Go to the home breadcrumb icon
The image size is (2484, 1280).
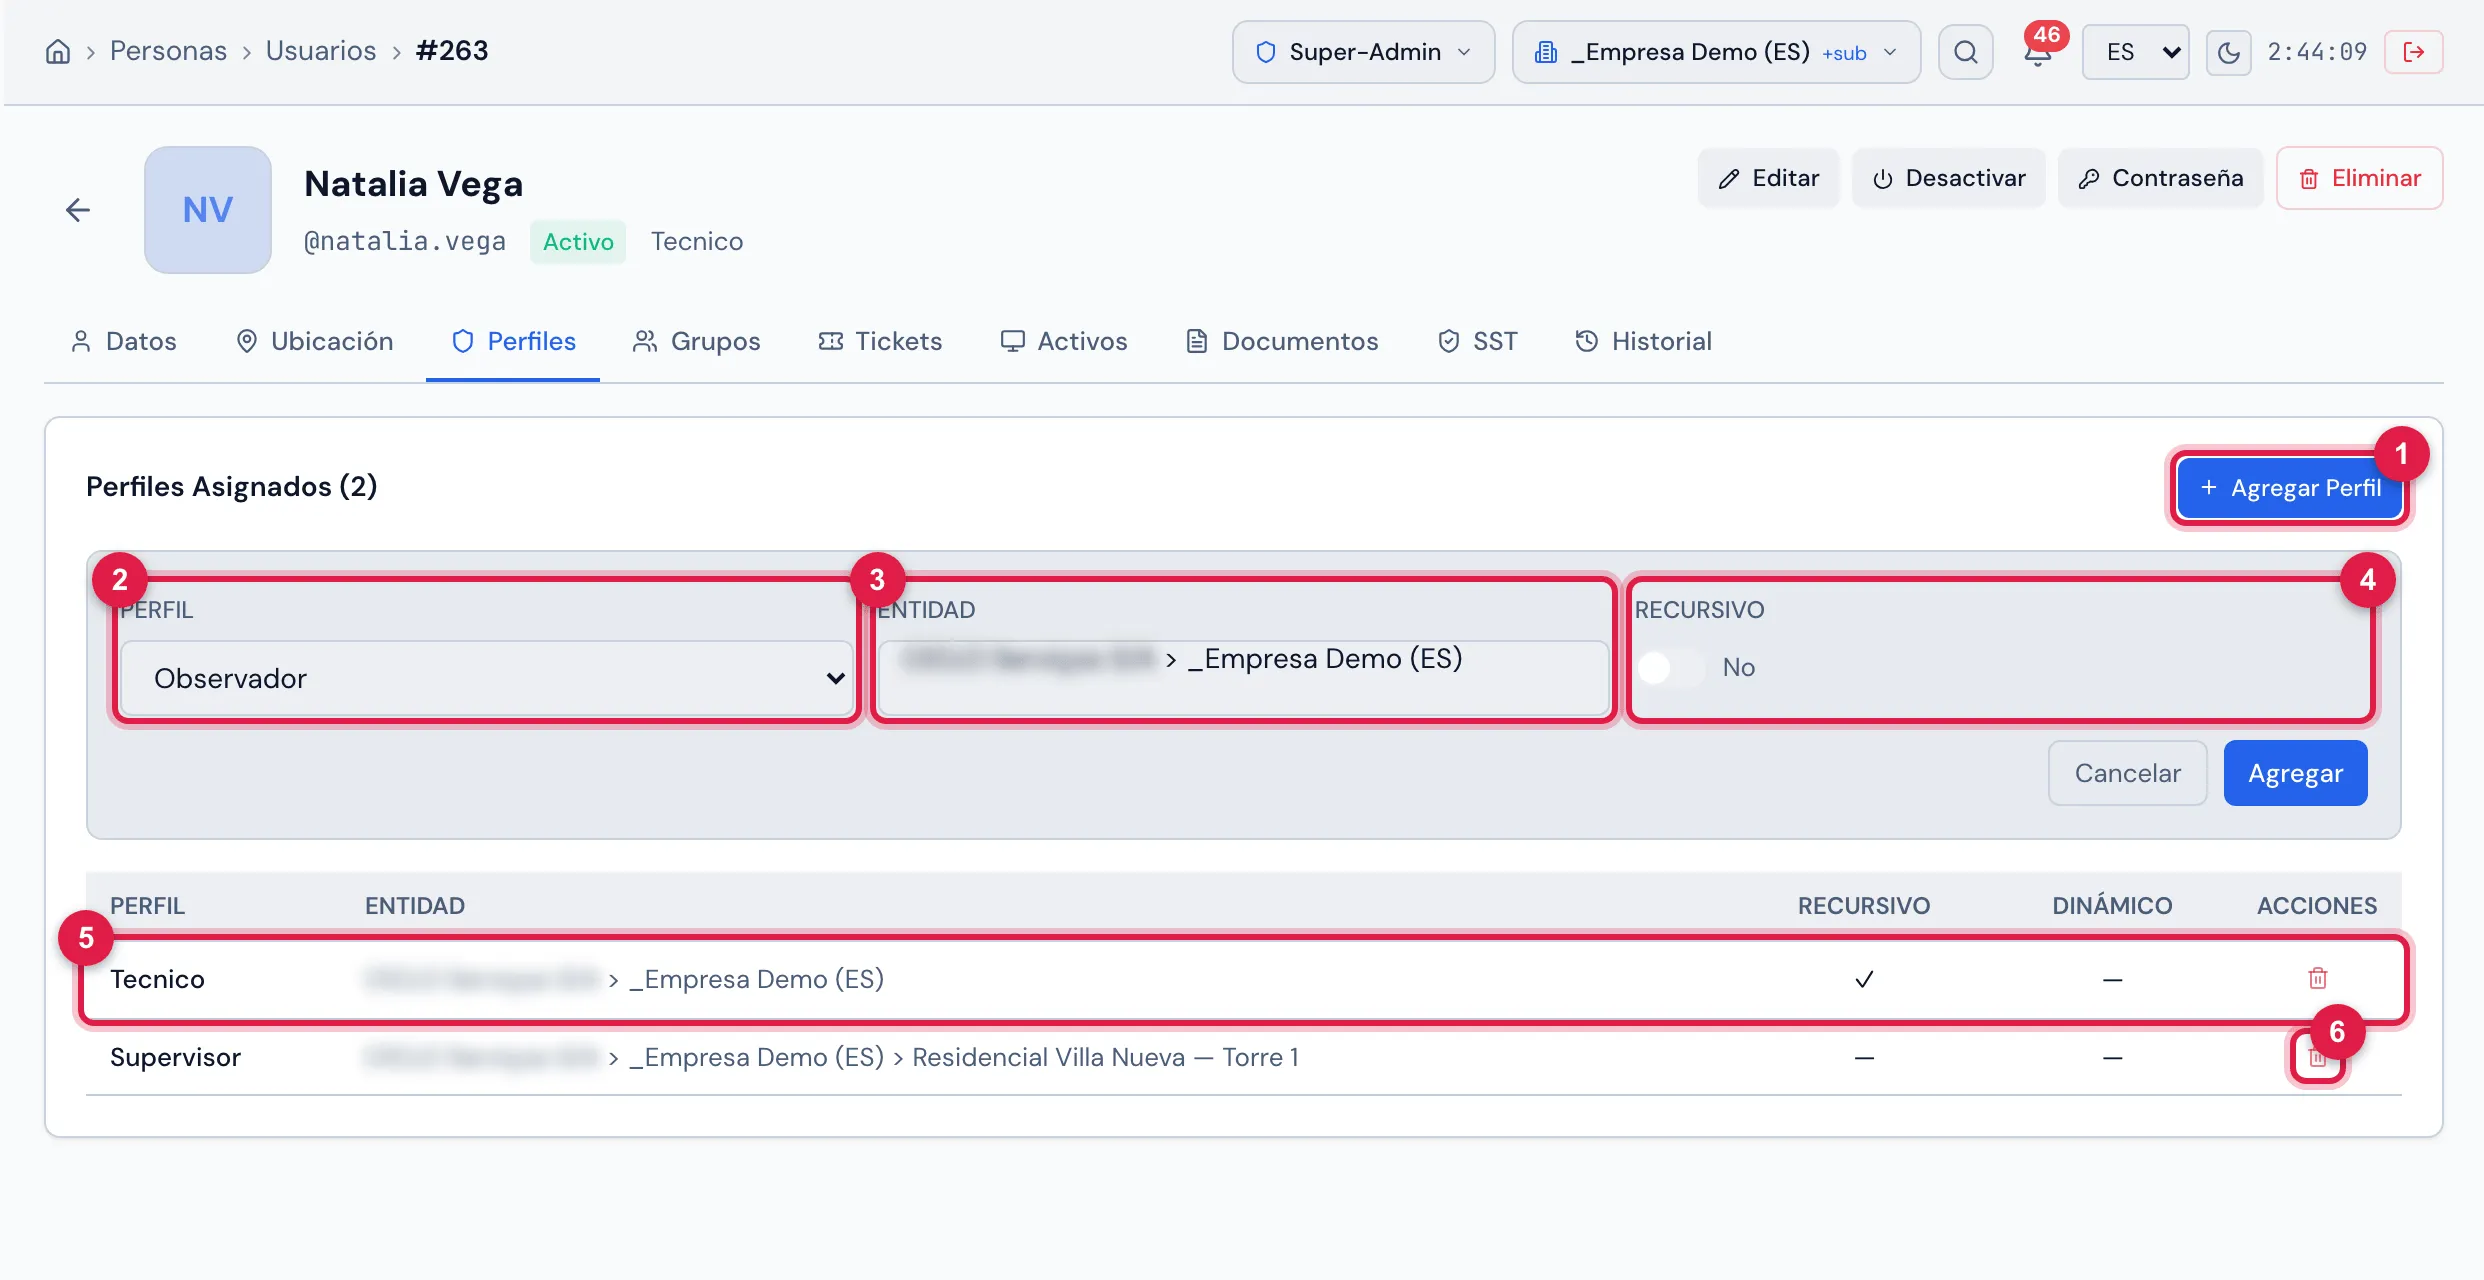(58, 51)
